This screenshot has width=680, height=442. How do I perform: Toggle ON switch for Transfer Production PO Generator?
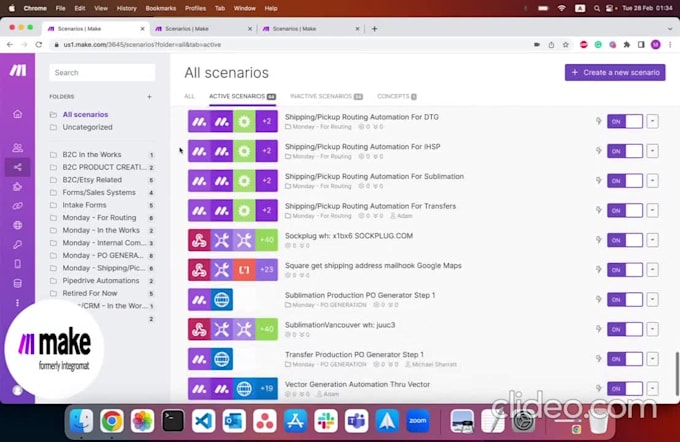coord(624,359)
